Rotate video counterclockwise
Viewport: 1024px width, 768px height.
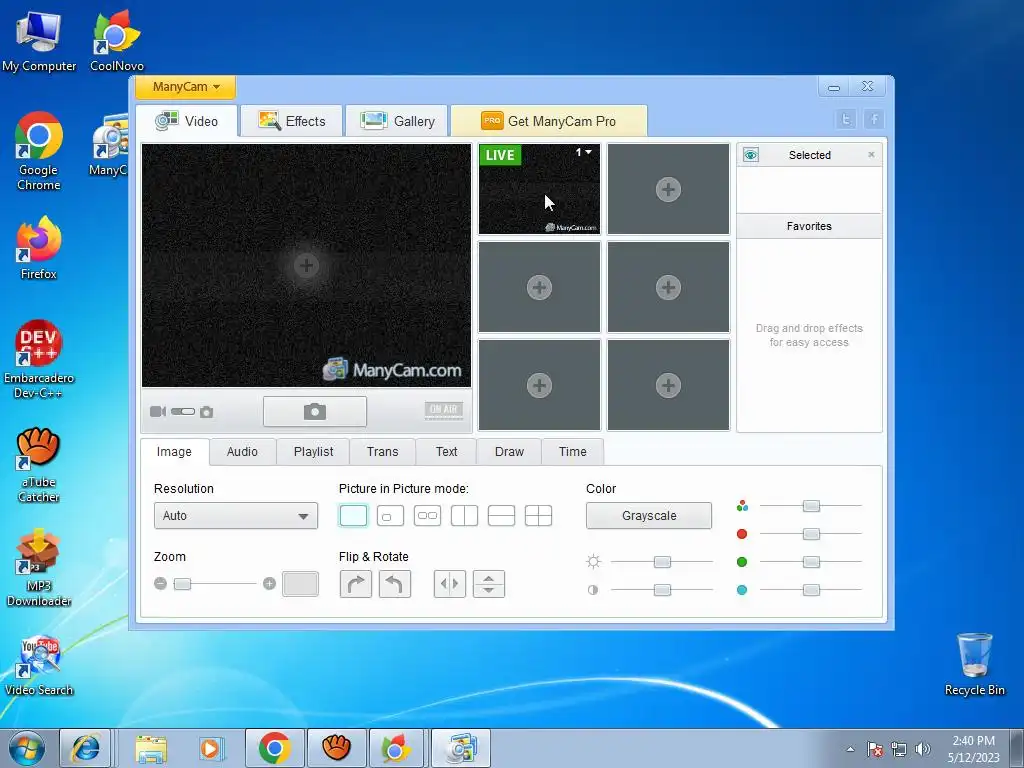(394, 584)
